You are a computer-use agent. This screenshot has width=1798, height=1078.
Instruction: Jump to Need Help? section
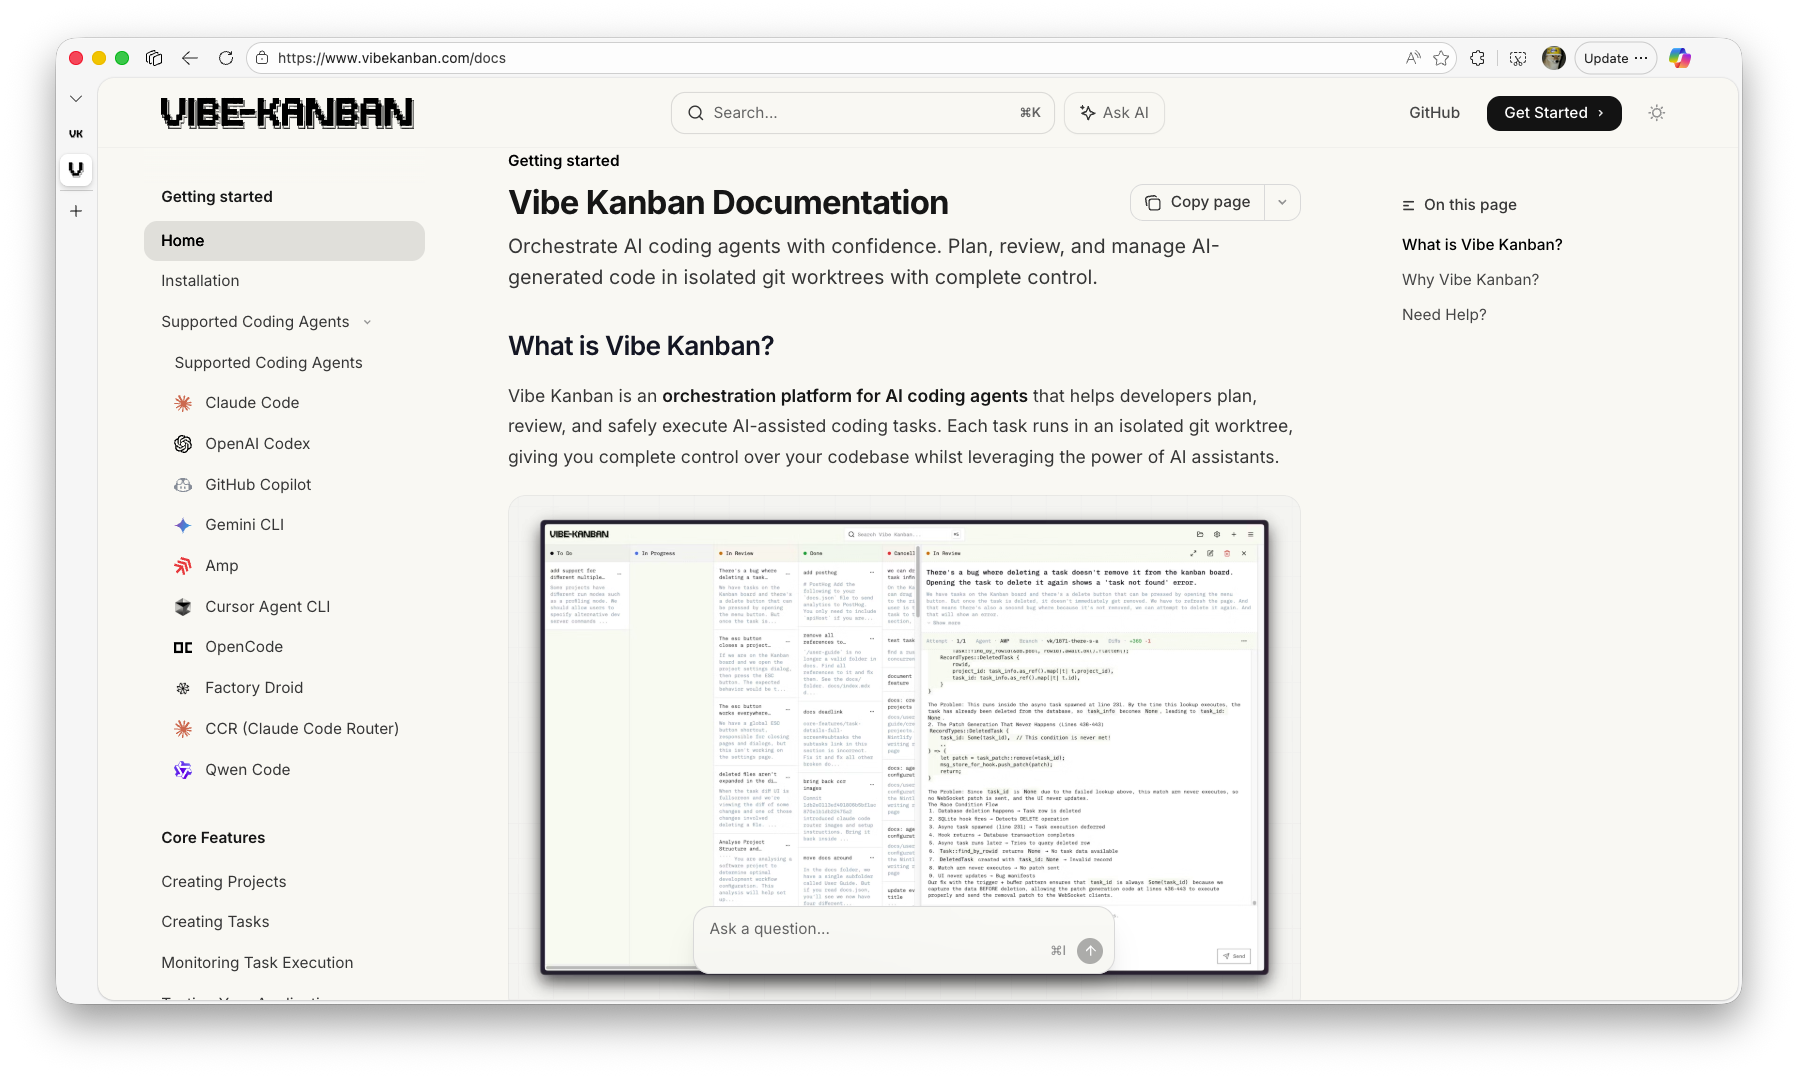tap(1444, 315)
